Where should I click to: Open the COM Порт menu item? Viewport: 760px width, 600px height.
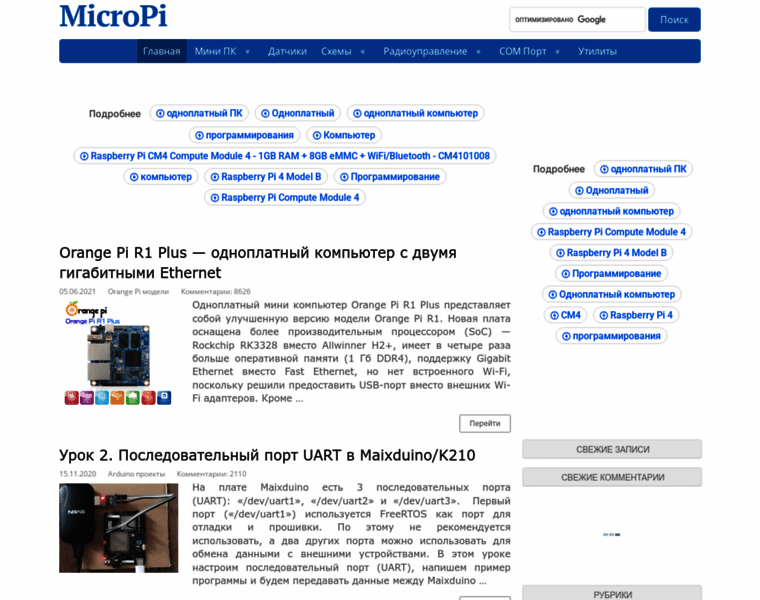click(522, 51)
